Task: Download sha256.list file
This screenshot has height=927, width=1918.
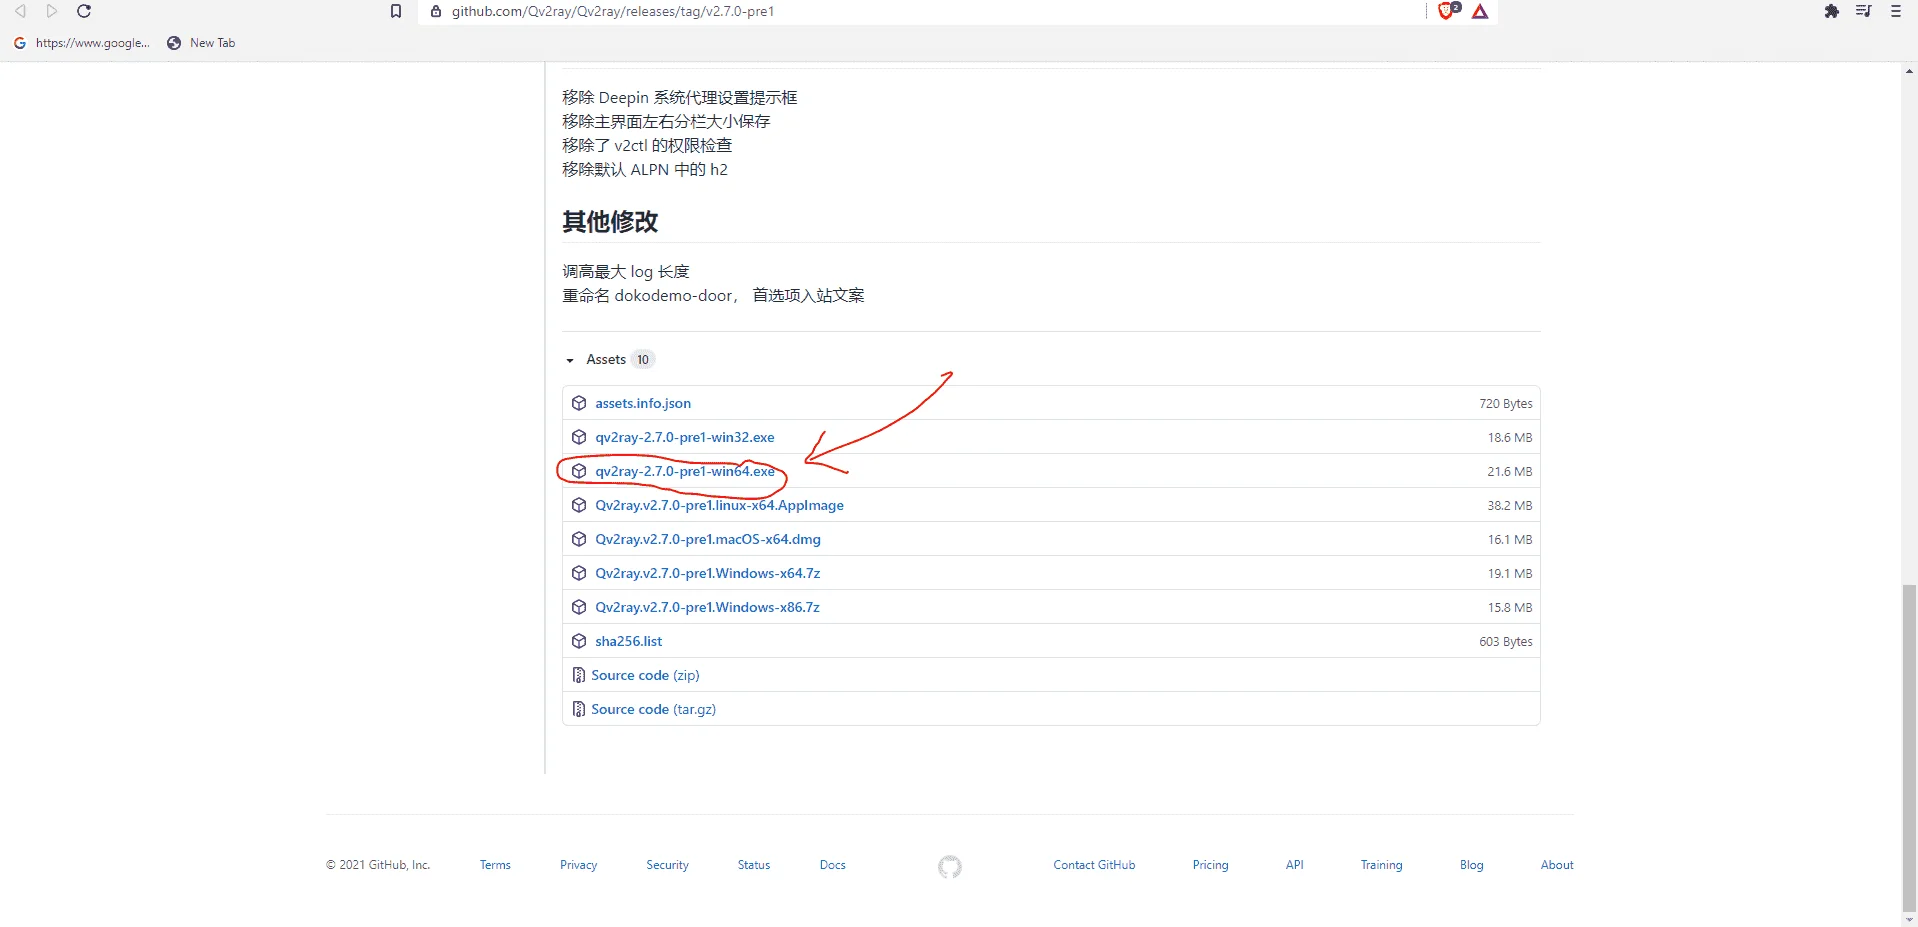Action: (x=629, y=641)
